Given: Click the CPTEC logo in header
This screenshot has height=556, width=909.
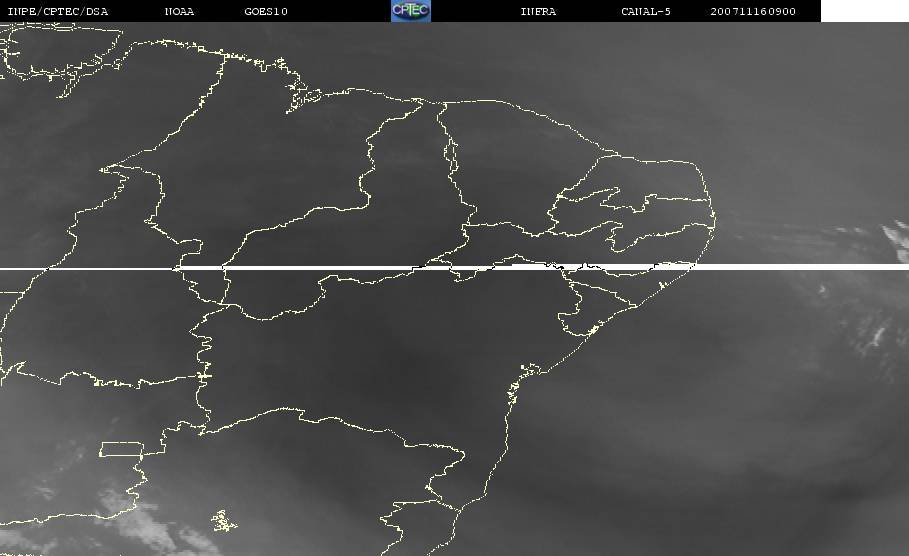Looking at the screenshot, I should [411, 10].
